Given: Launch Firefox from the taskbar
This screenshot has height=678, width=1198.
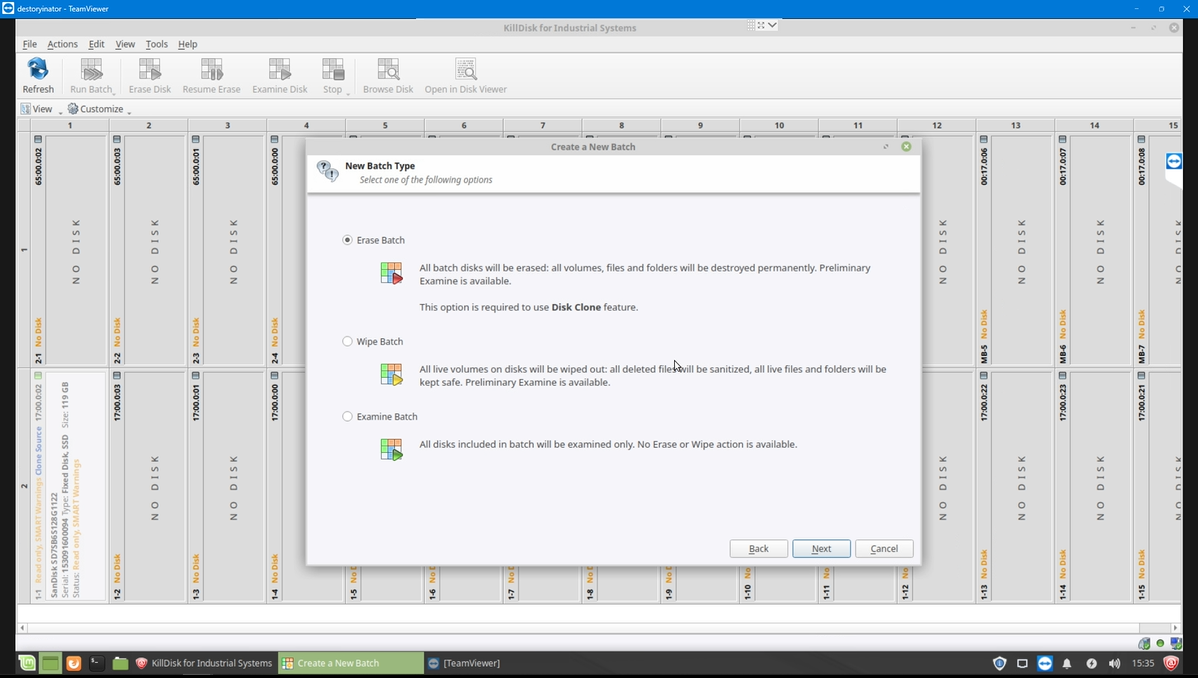Looking at the screenshot, I should [73, 663].
